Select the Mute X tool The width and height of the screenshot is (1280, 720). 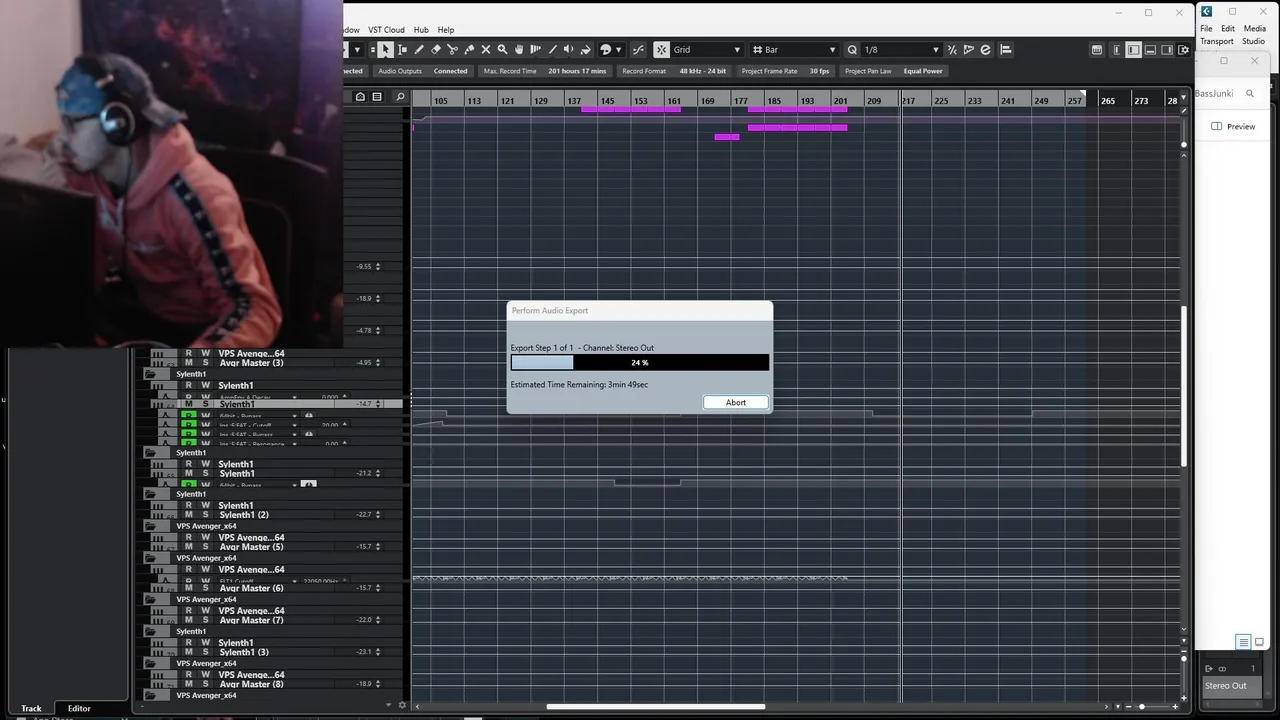point(486,50)
